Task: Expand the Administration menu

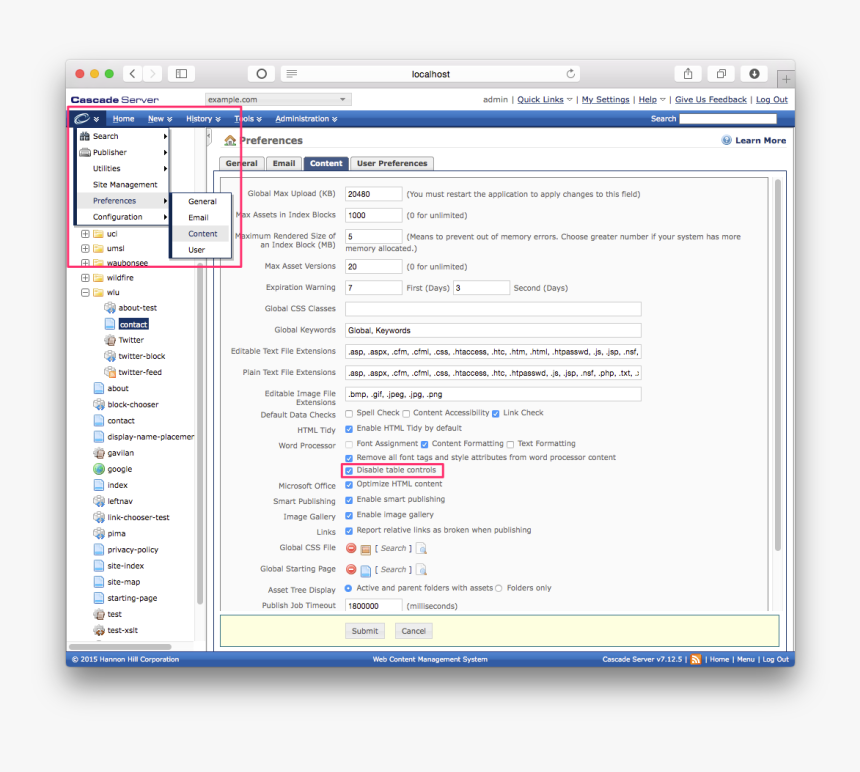Action: coord(306,118)
